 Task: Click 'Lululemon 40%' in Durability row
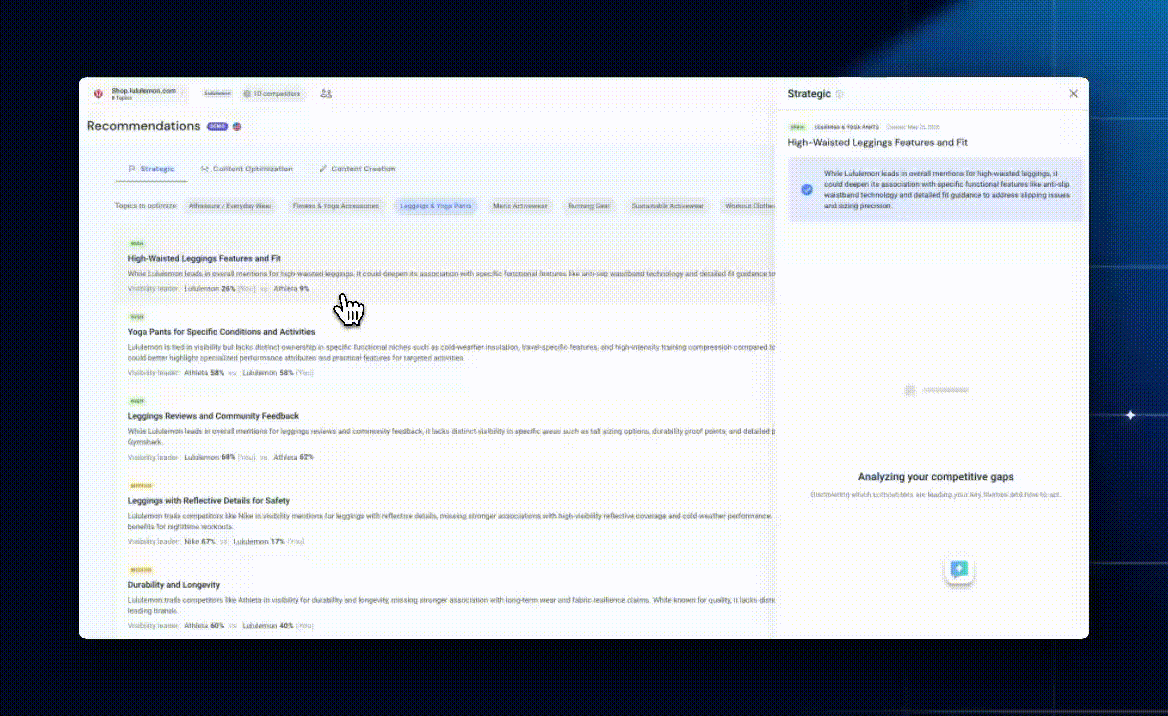(x=267, y=627)
